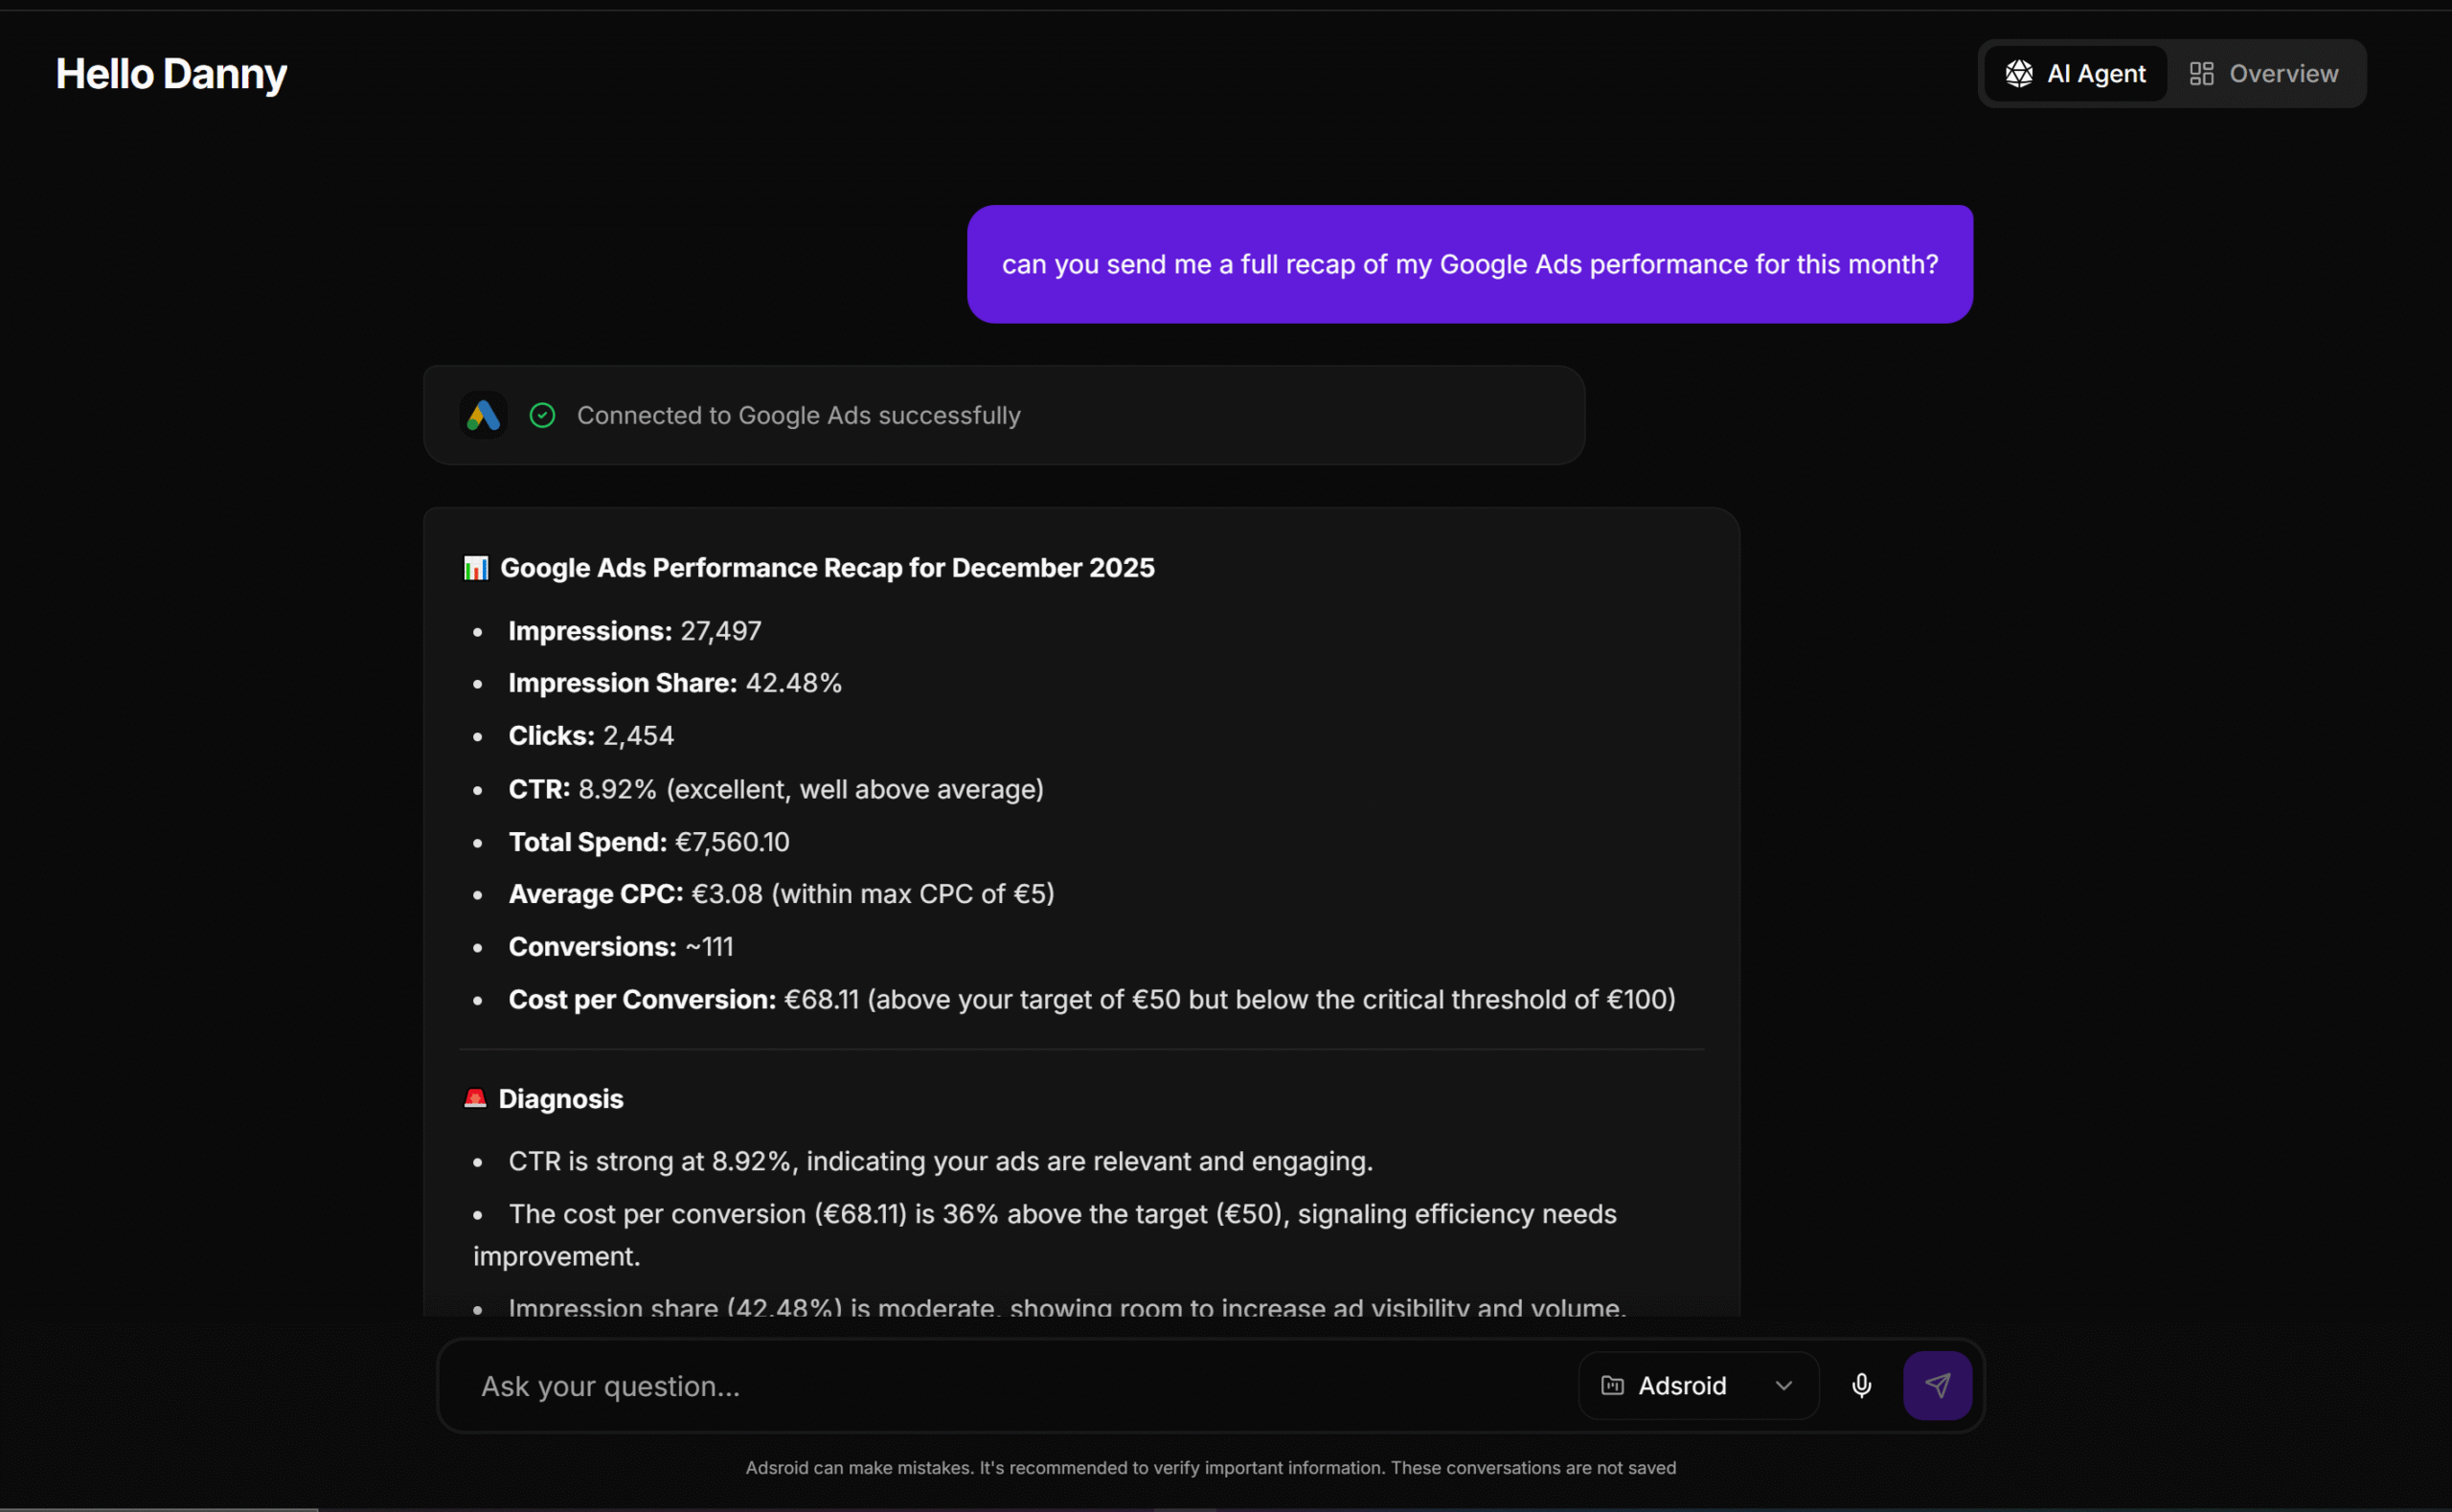Viewport: 2452px width, 1512px height.
Task: Switch to the Overview tab
Action: tap(2264, 74)
